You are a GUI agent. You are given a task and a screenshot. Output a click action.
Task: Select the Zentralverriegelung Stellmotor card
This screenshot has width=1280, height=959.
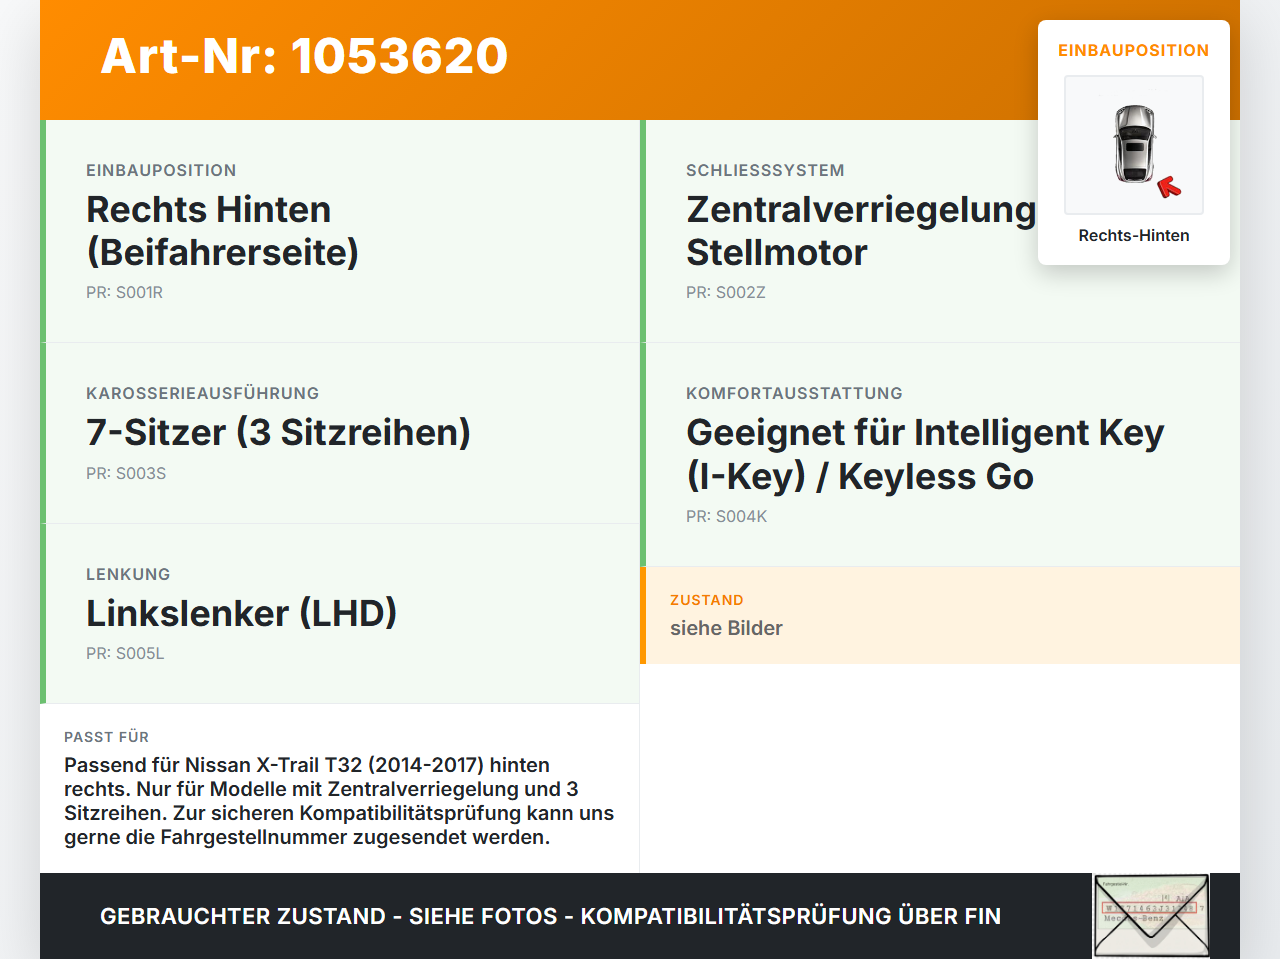tap(940, 231)
